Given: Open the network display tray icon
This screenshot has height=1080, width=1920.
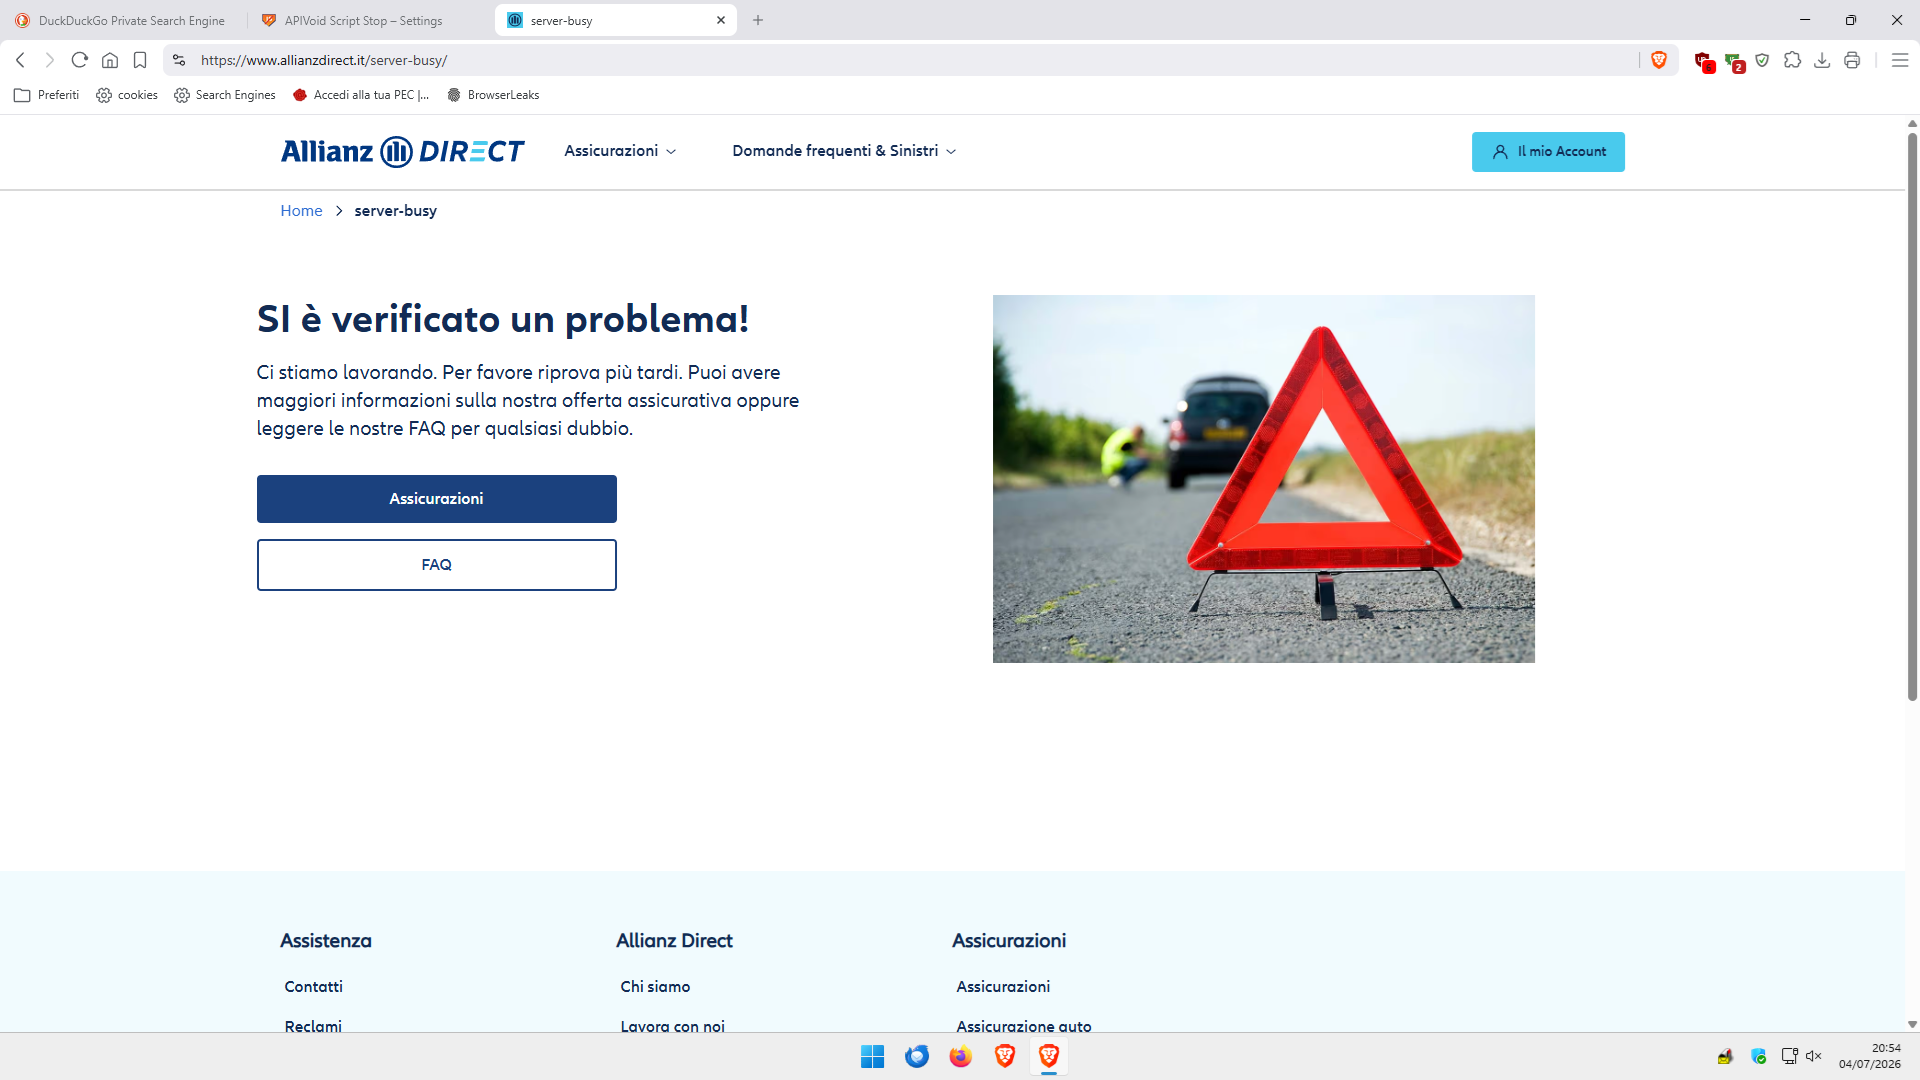Looking at the screenshot, I should 1790,1056.
